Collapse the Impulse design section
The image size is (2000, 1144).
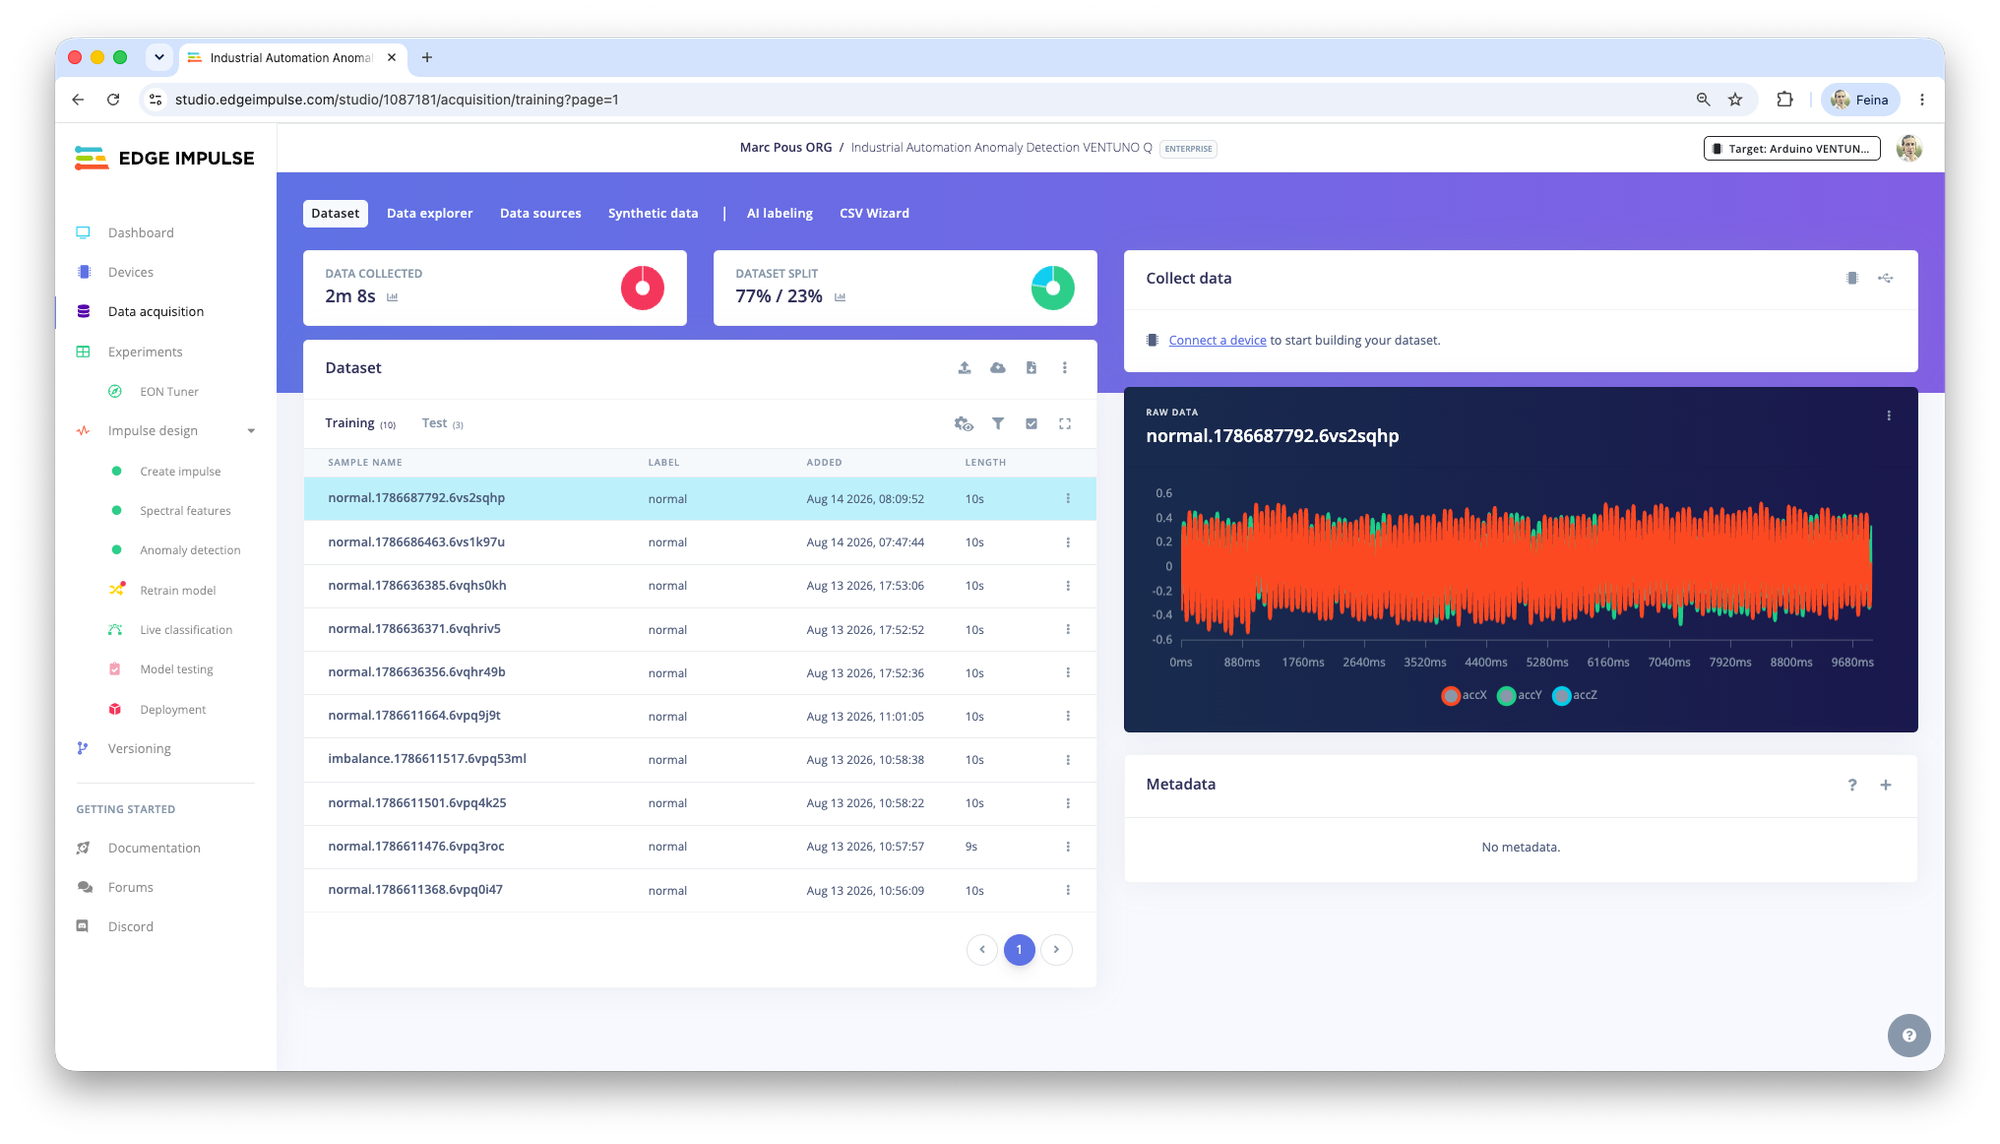[x=251, y=431]
